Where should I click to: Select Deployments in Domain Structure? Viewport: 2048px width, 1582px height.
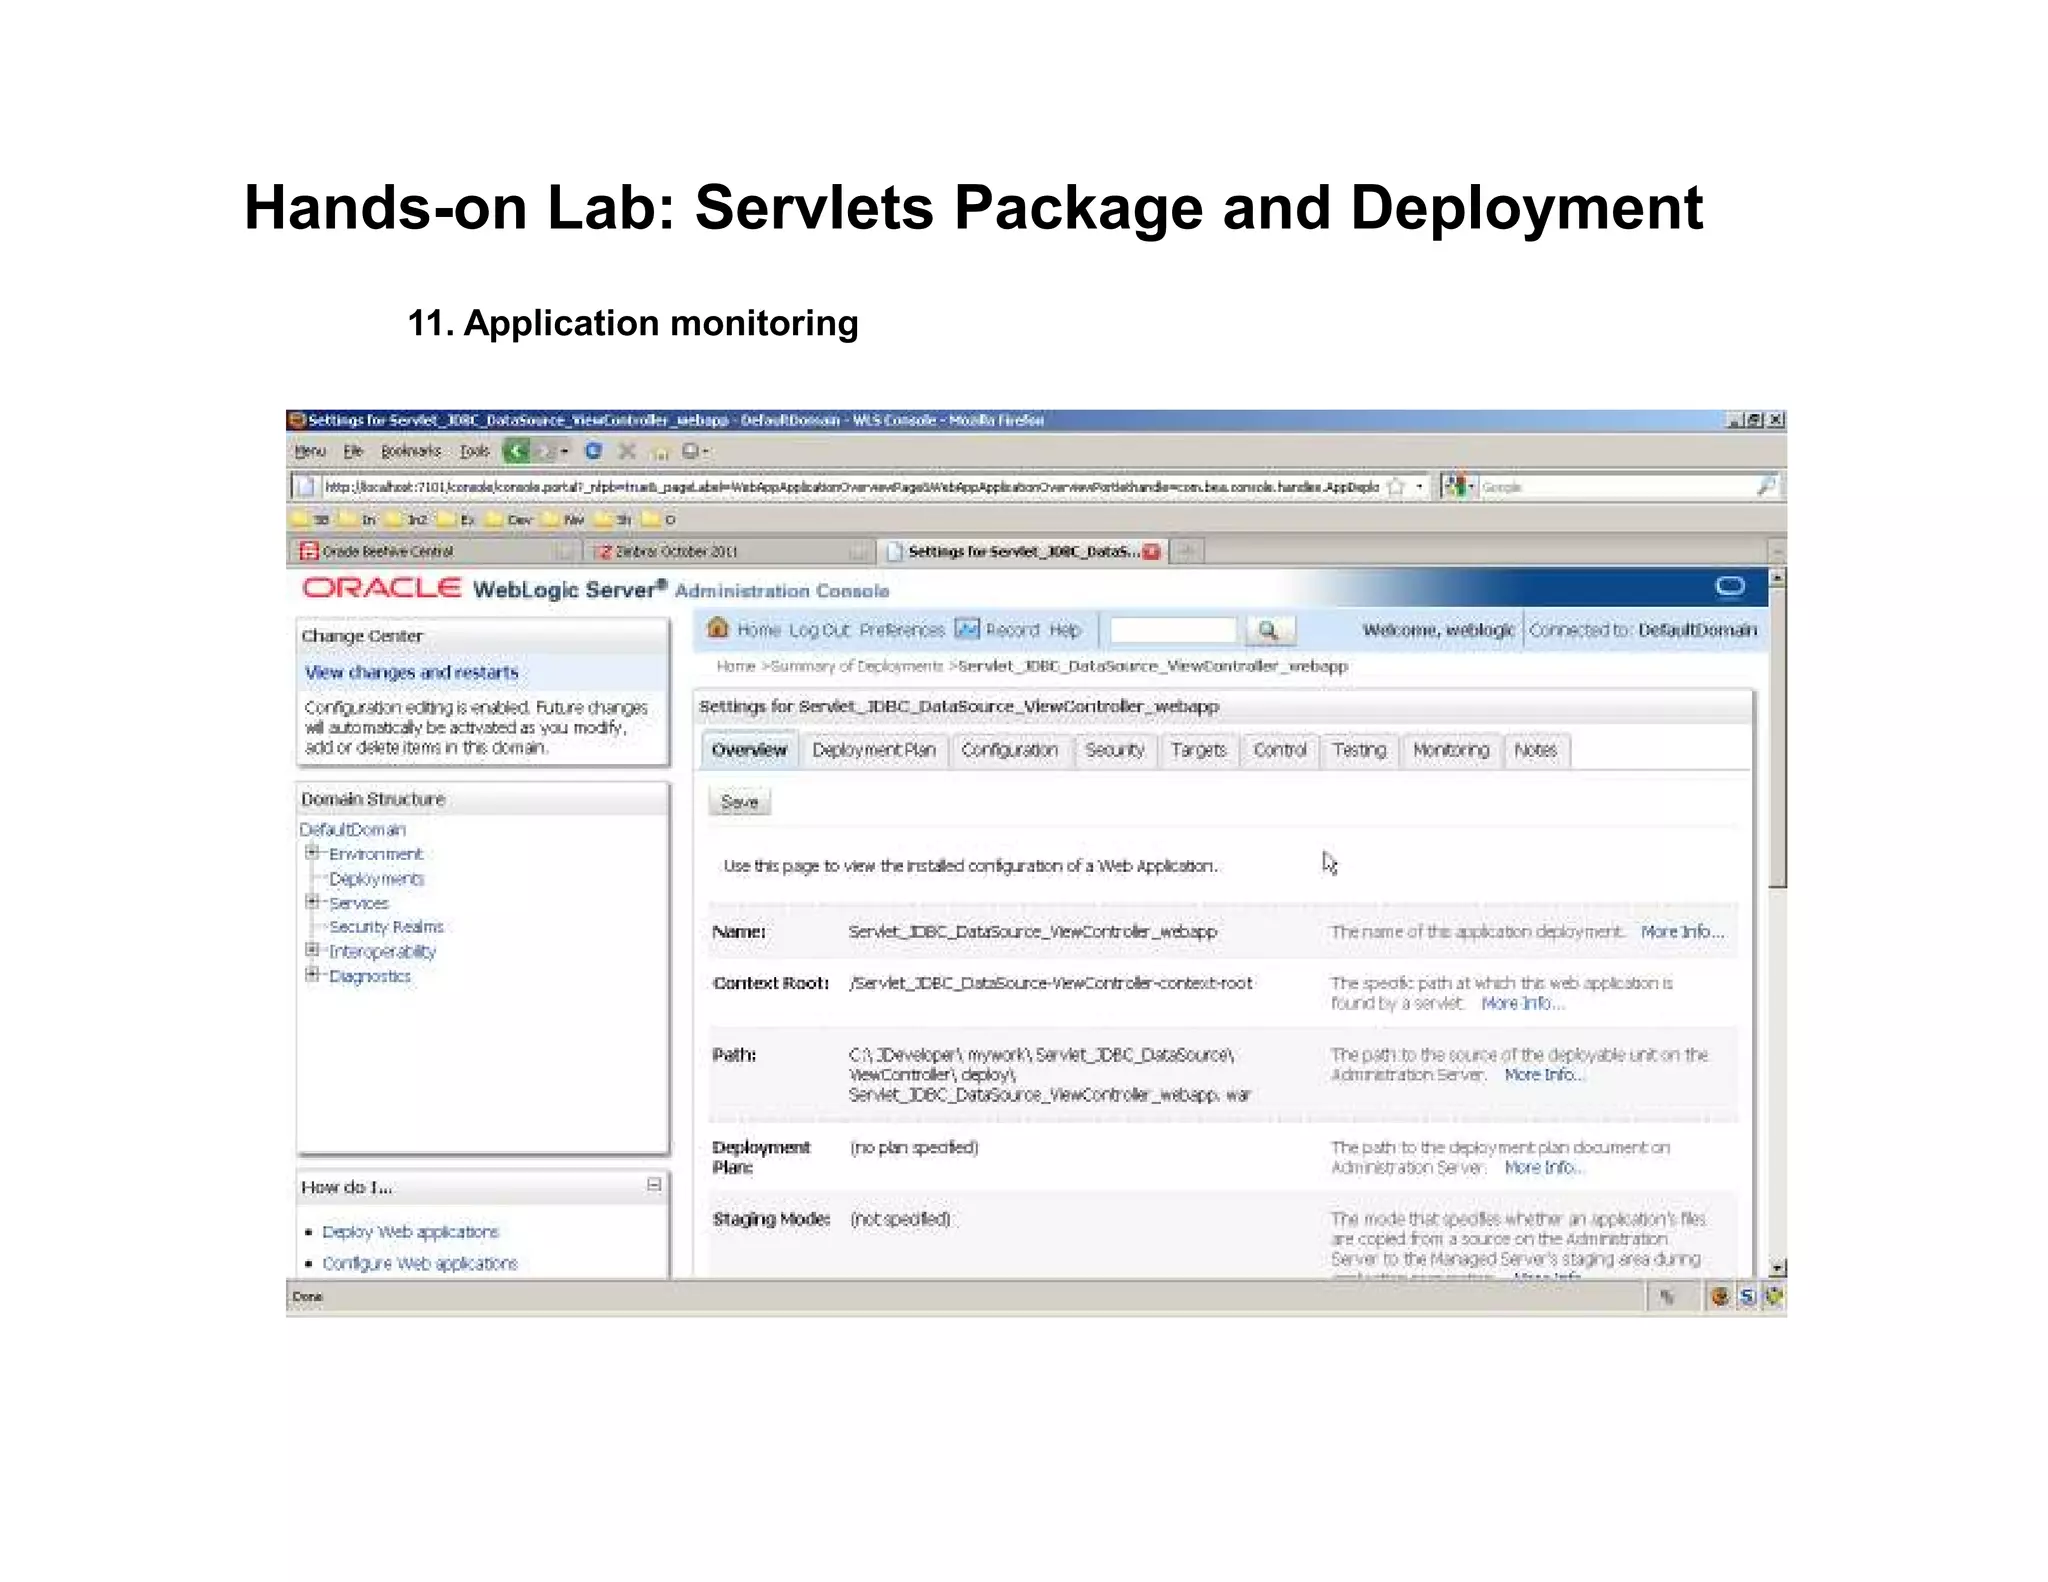(x=376, y=879)
